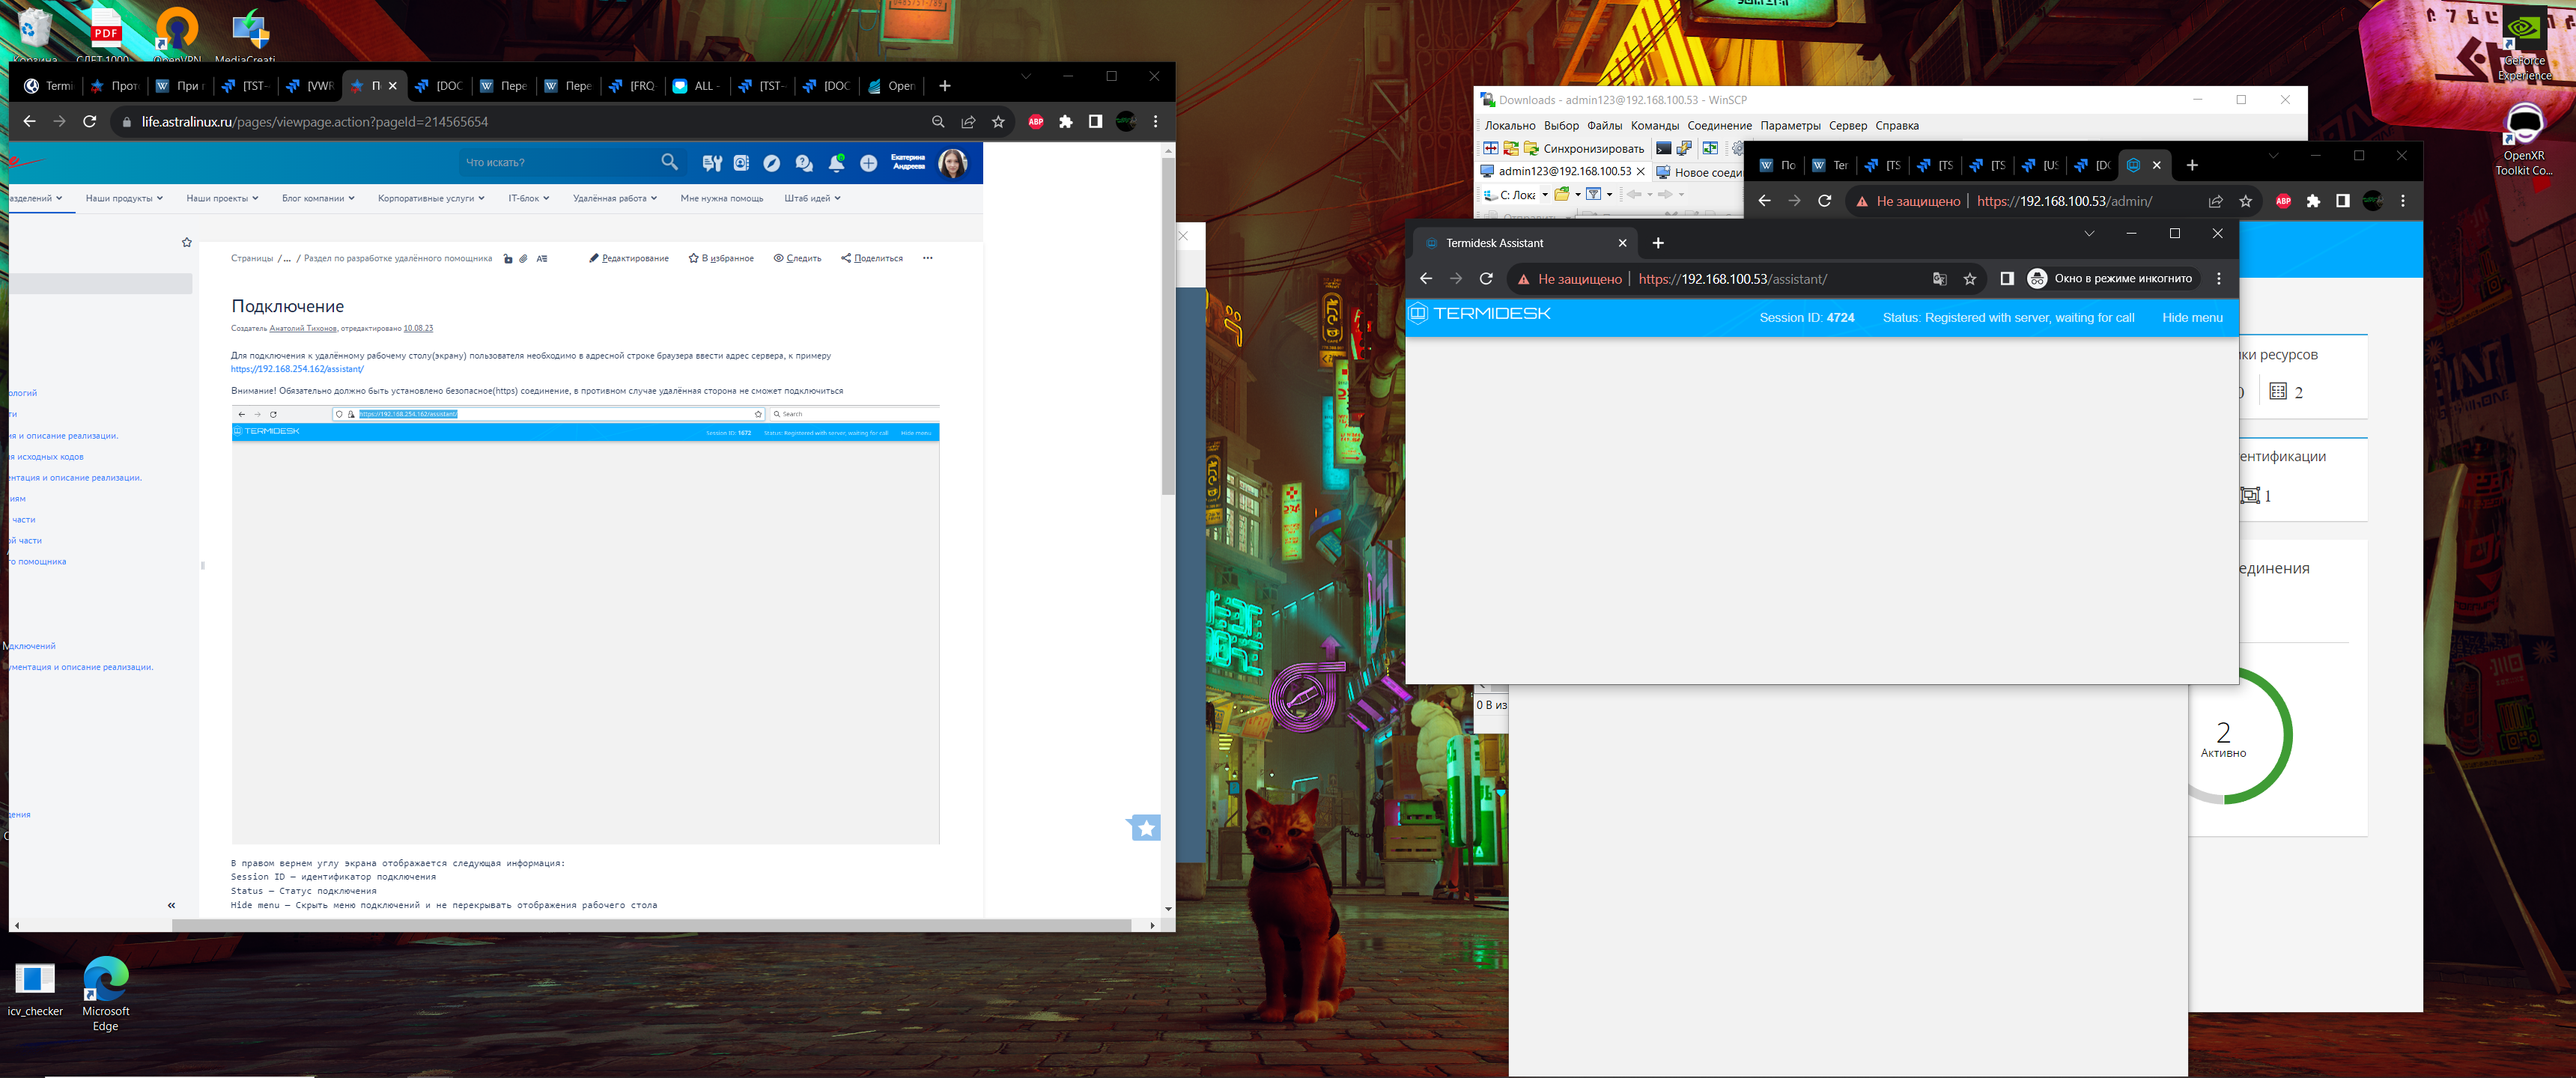Open the WinSCP terminal console icon

coord(1663,149)
